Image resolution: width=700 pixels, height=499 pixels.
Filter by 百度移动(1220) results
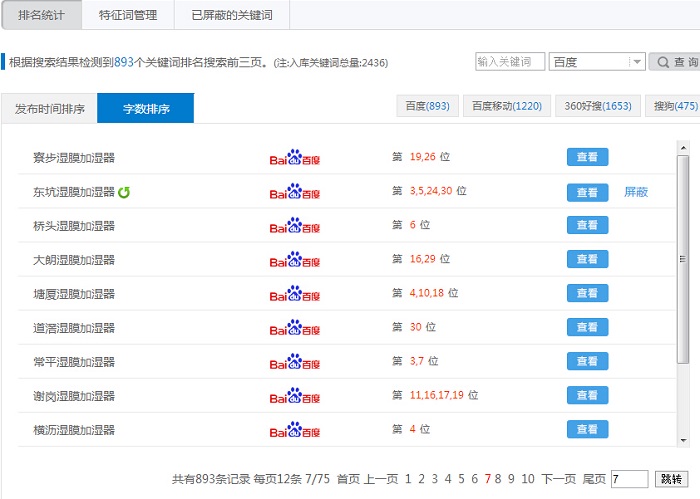506,106
